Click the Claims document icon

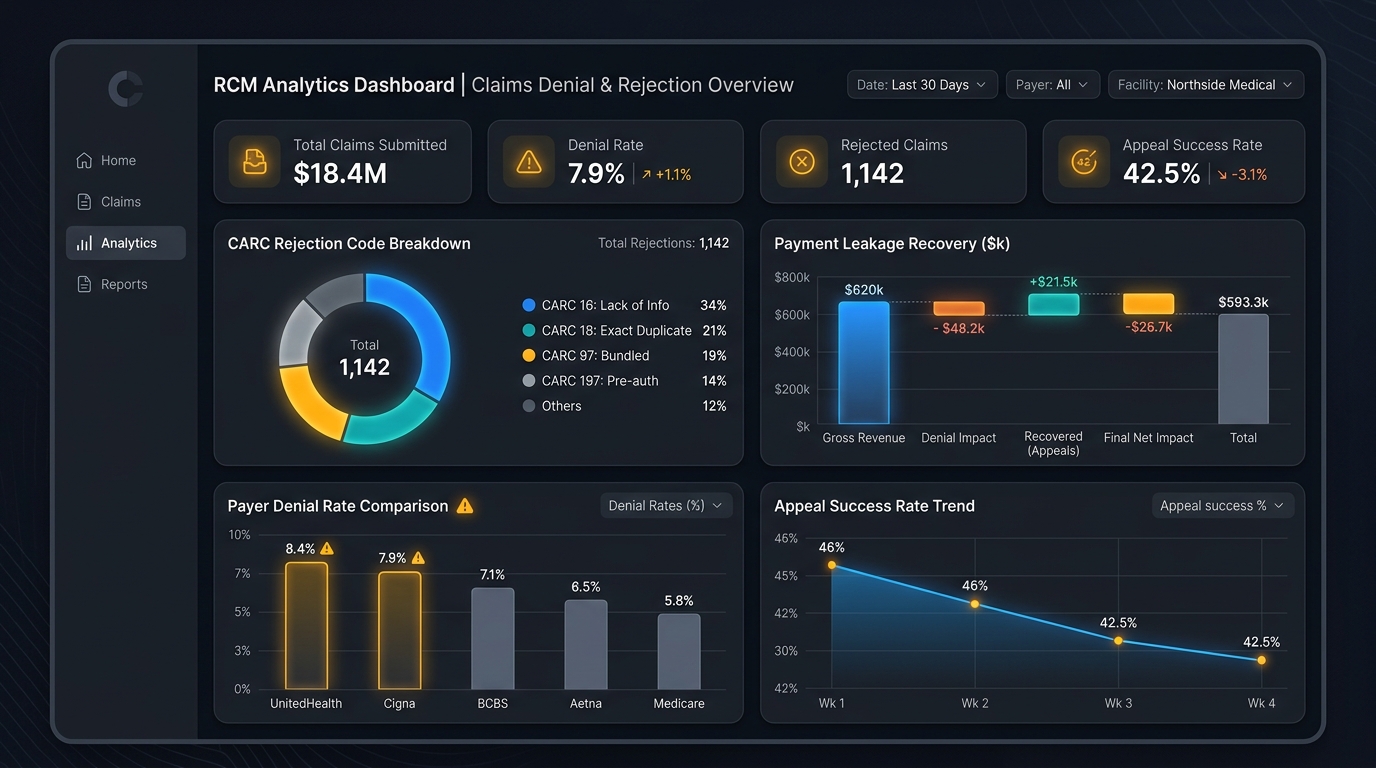pos(85,202)
